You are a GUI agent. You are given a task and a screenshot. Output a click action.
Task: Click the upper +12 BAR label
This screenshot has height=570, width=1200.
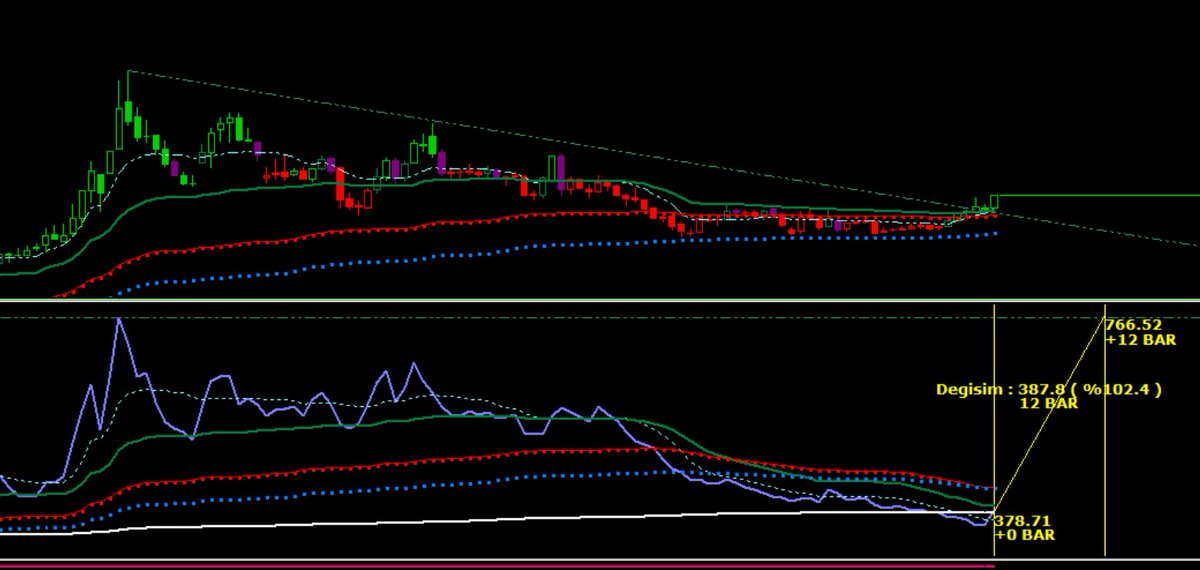pos(1140,340)
